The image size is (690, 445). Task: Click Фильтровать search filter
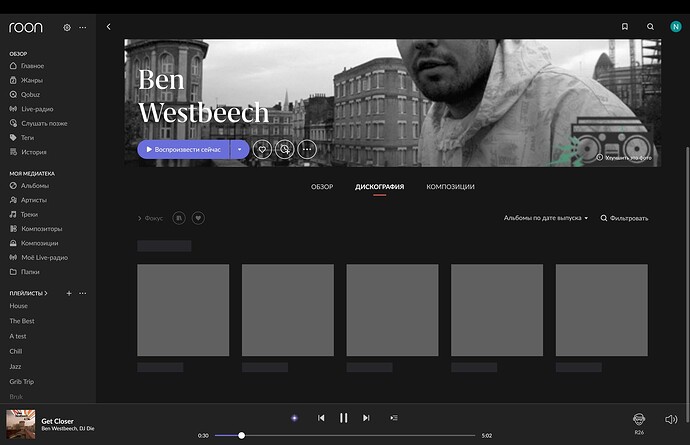tap(624, 218)
